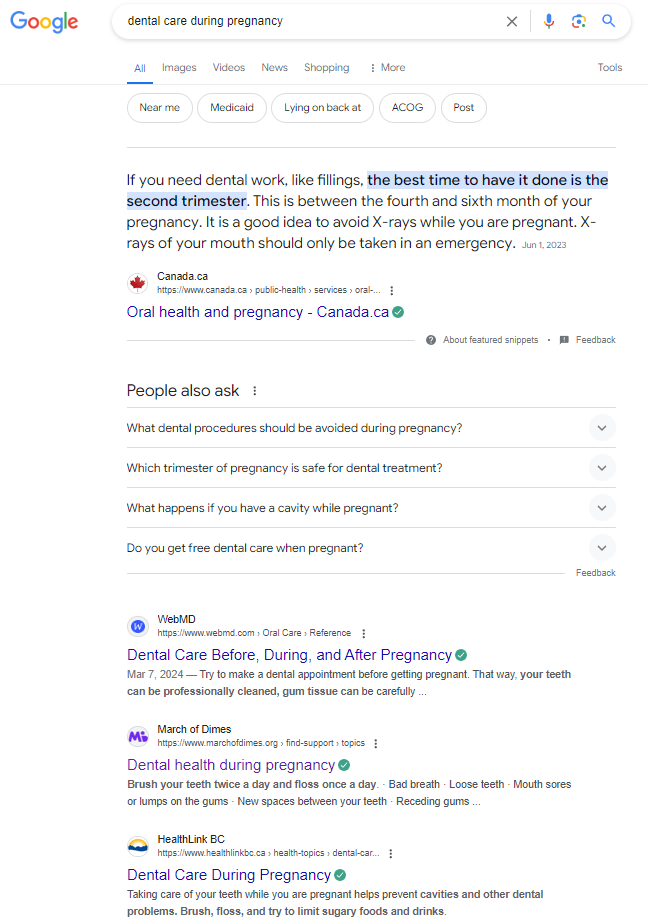648x924 pixels.
Task: Click the March of Dimes site favicon
Action: pyautogui.click(x=138, y=736)
